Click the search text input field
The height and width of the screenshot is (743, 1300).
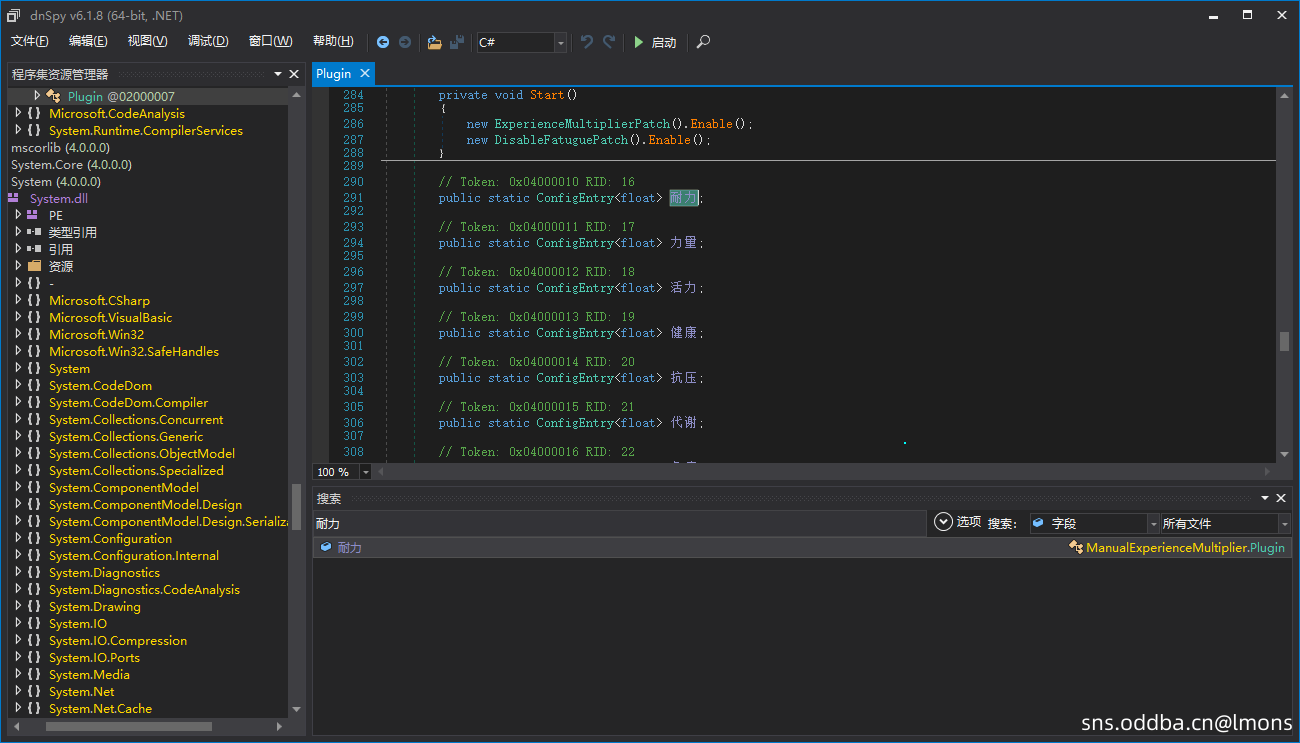pos(618,523)
